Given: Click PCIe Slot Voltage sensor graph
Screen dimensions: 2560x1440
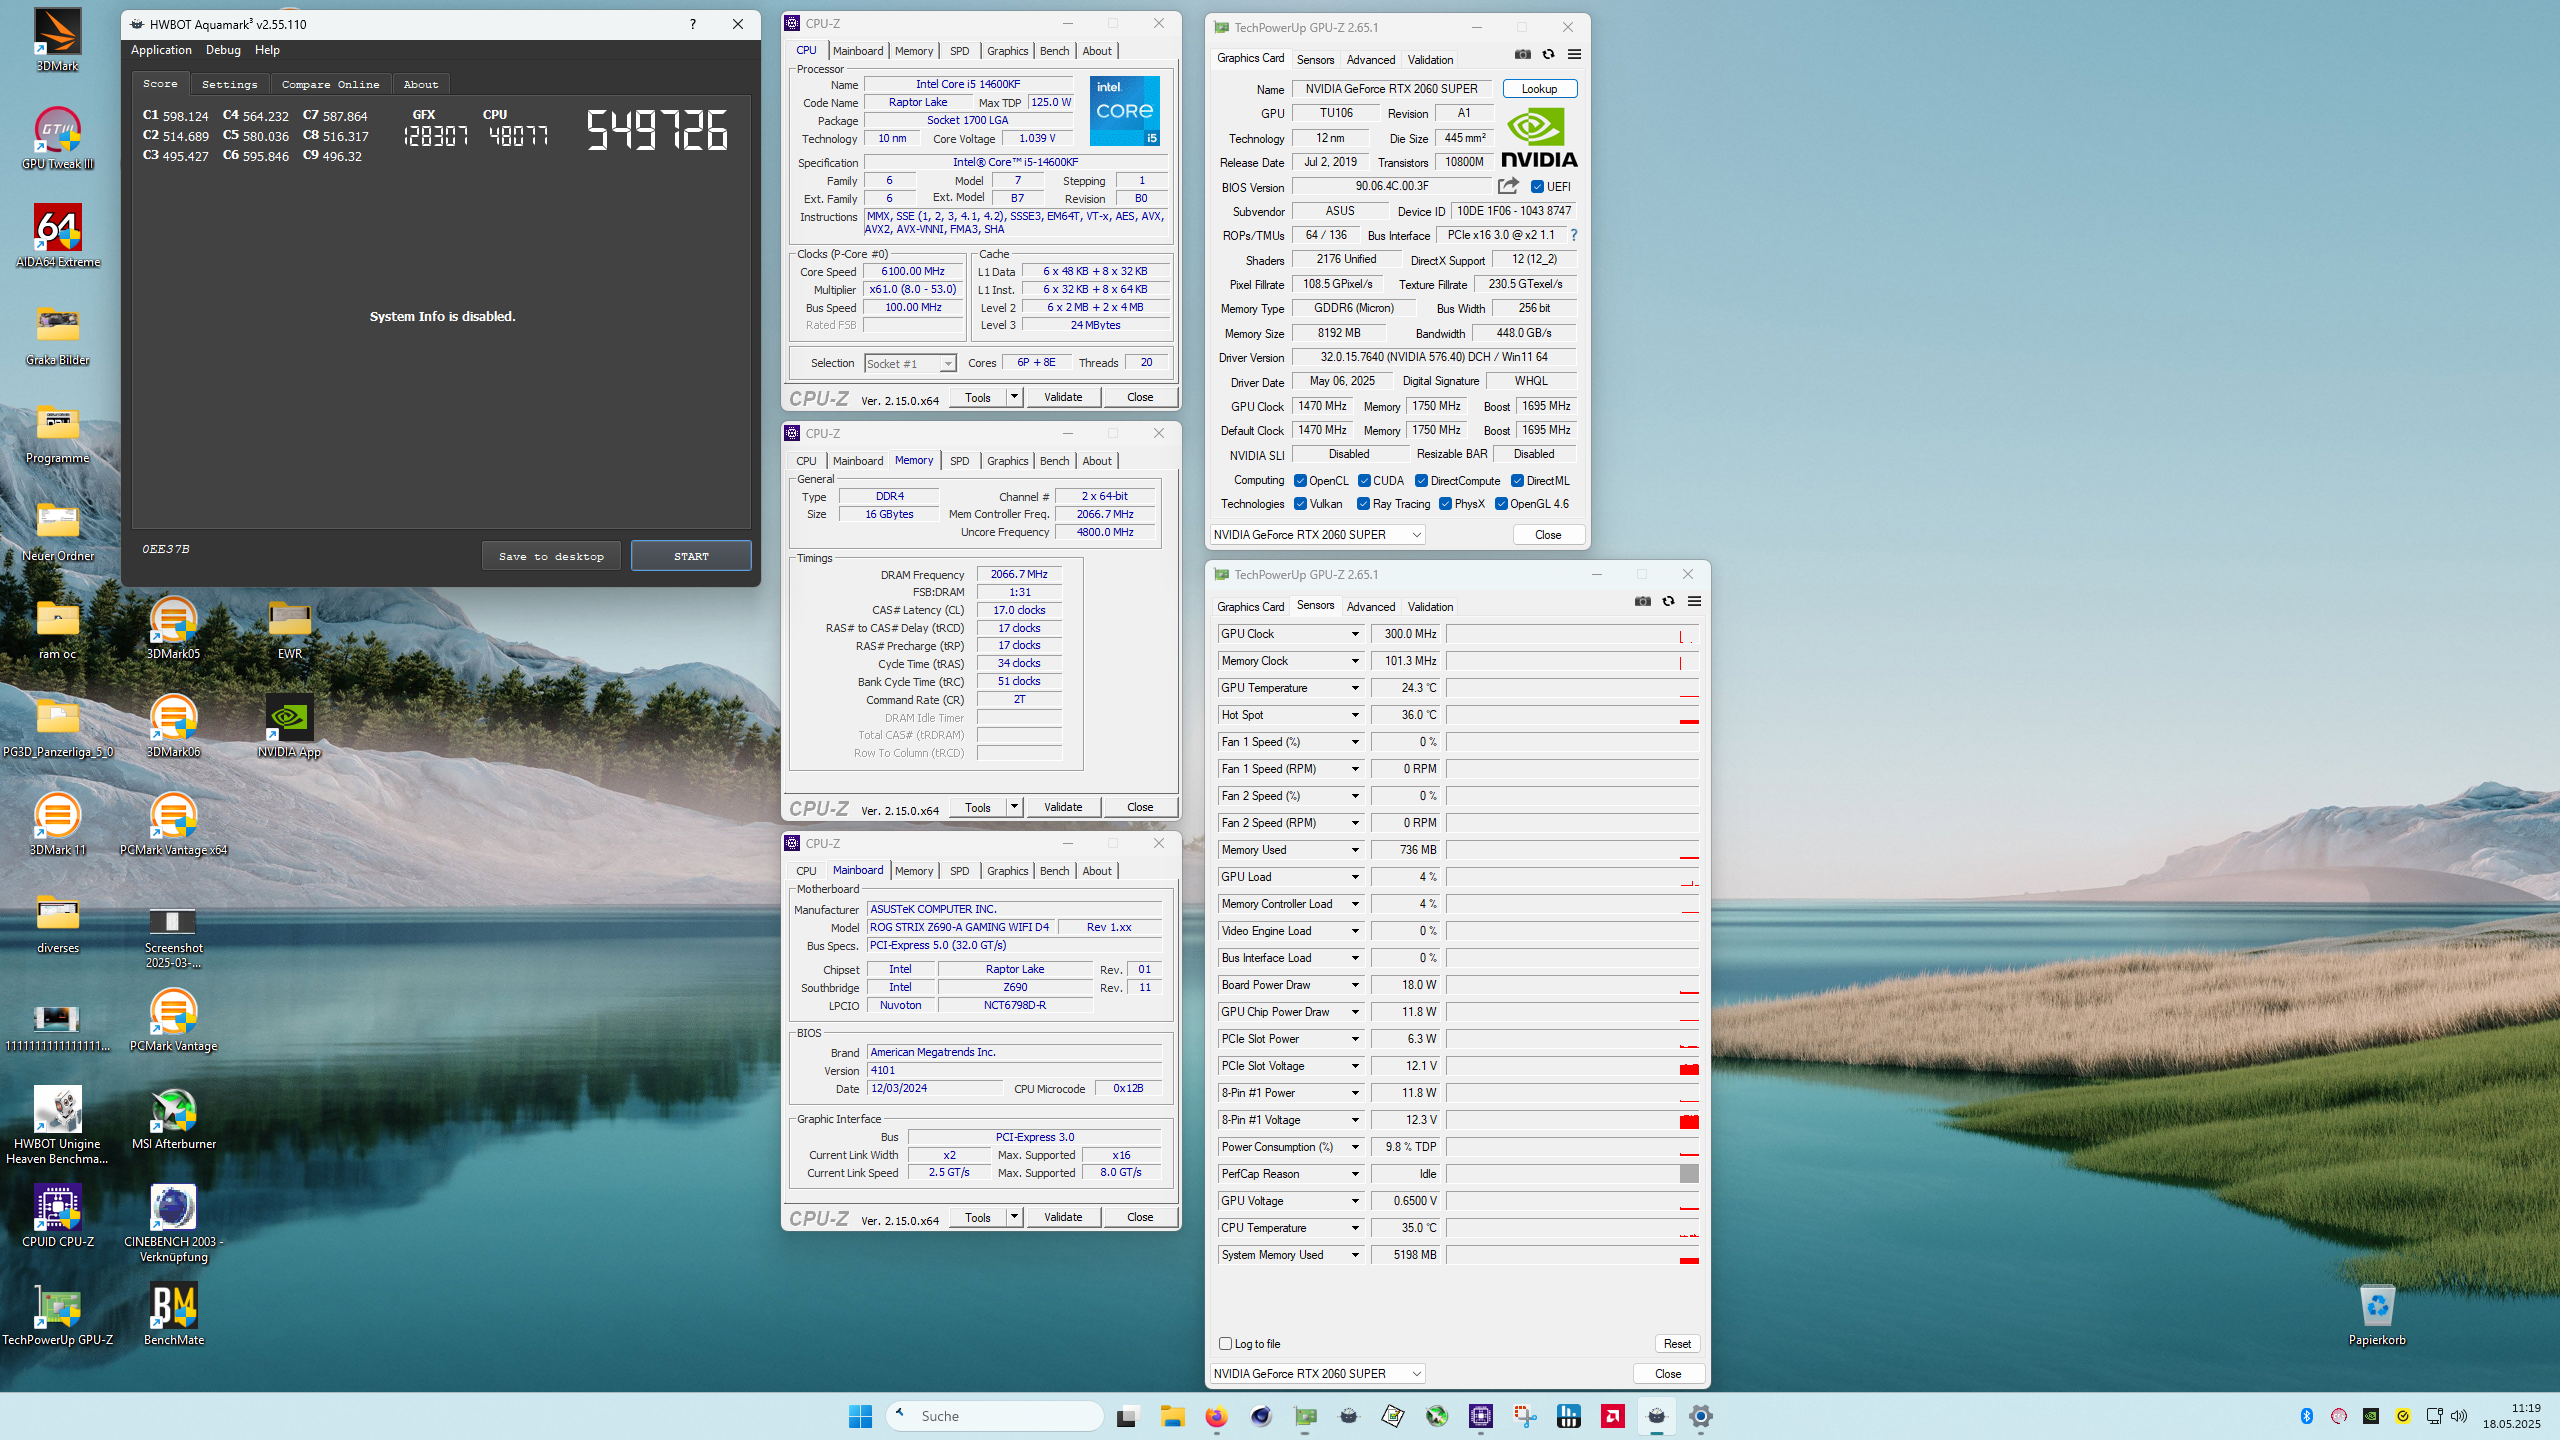Looking at the screenshot, I should [x=1573, y=1066].
